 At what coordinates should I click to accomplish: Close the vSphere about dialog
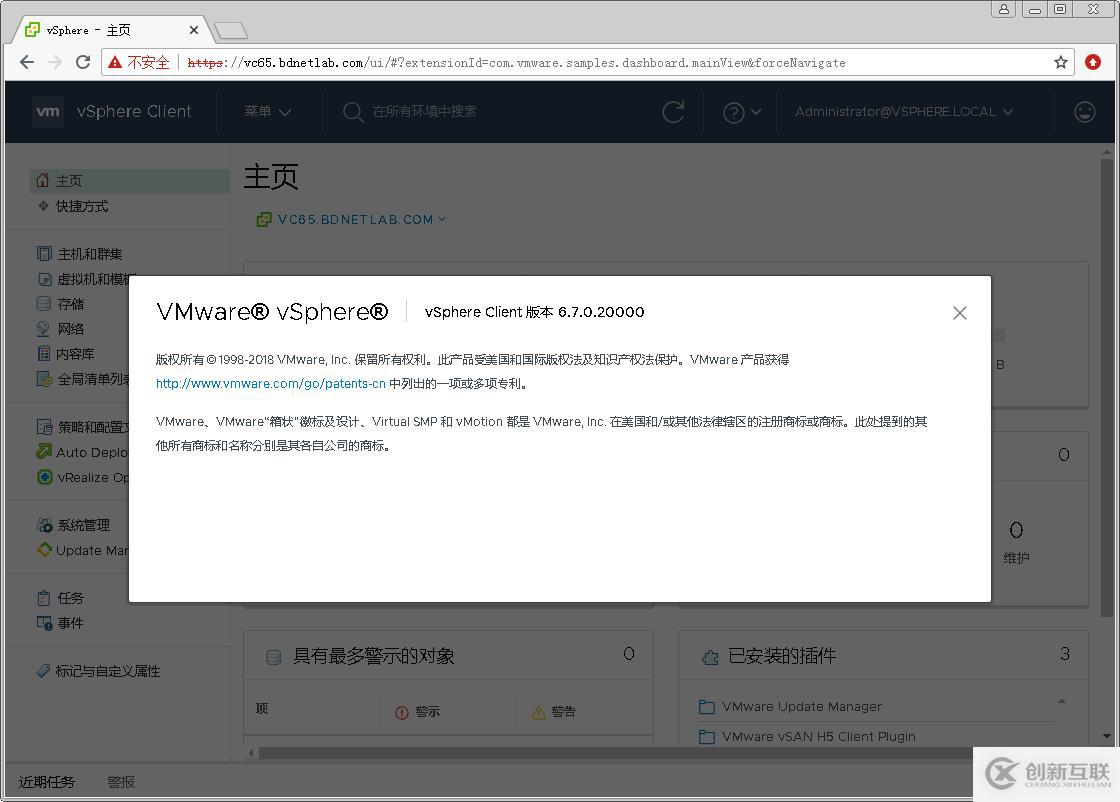pos(959,313)
